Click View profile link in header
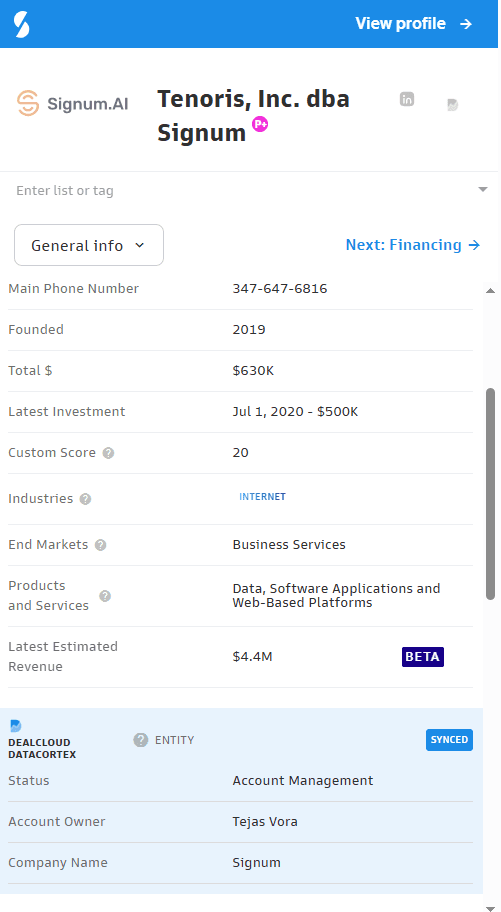501x912 pixels. pos(414,24)
